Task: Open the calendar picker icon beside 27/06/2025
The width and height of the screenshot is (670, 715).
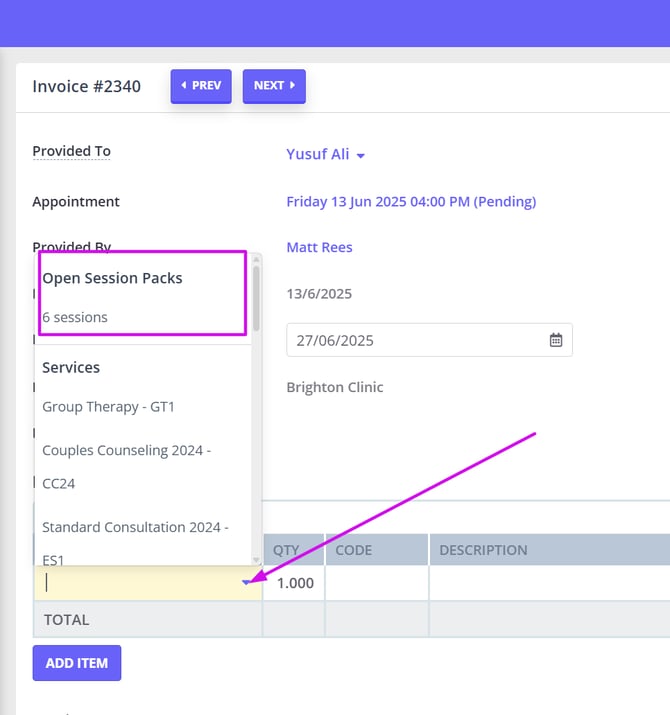Action: point(556,340)
